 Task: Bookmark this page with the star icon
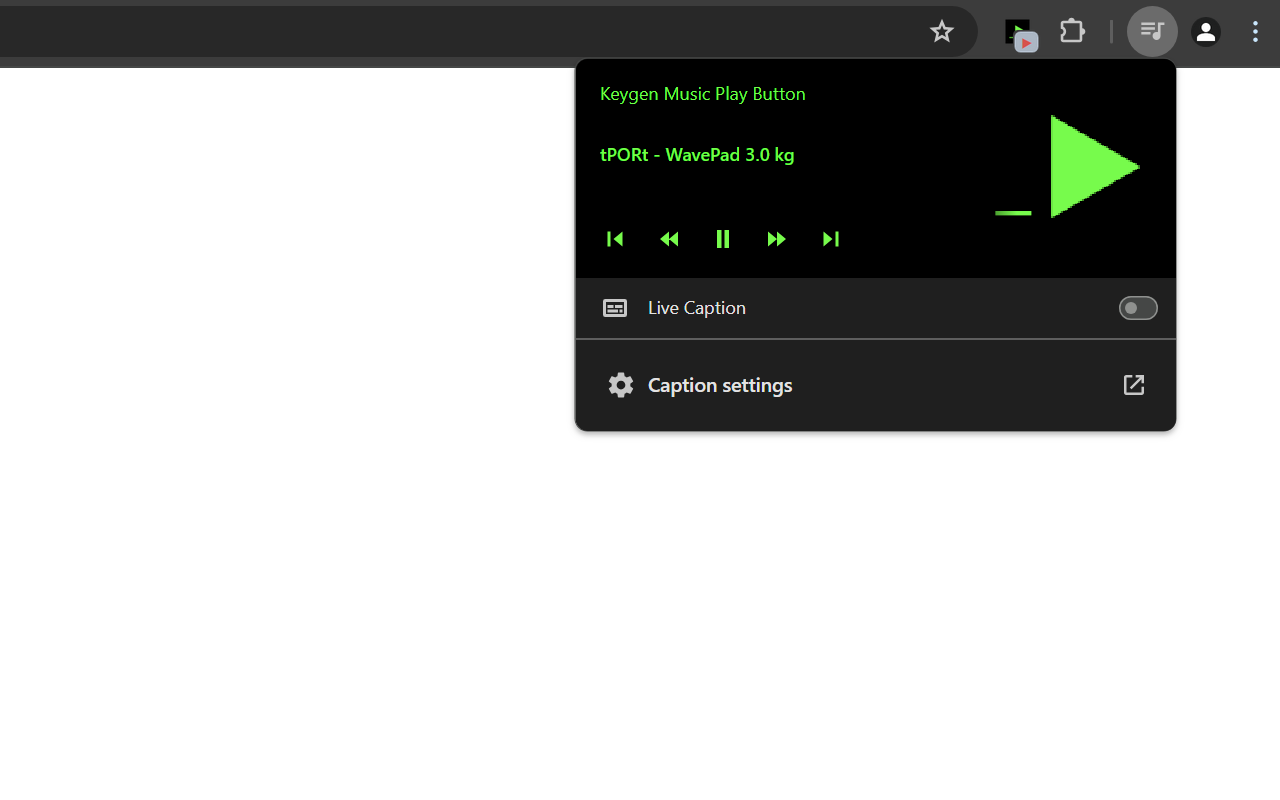pos(941,31)
